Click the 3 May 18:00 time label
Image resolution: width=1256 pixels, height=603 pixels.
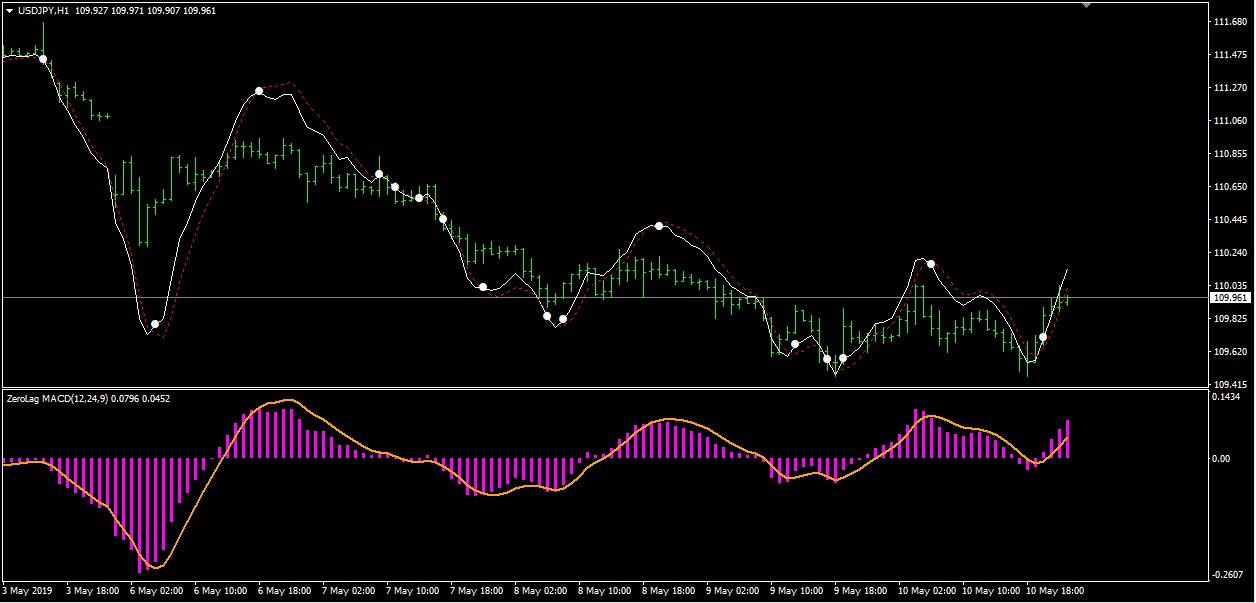(x=92, y=591)
